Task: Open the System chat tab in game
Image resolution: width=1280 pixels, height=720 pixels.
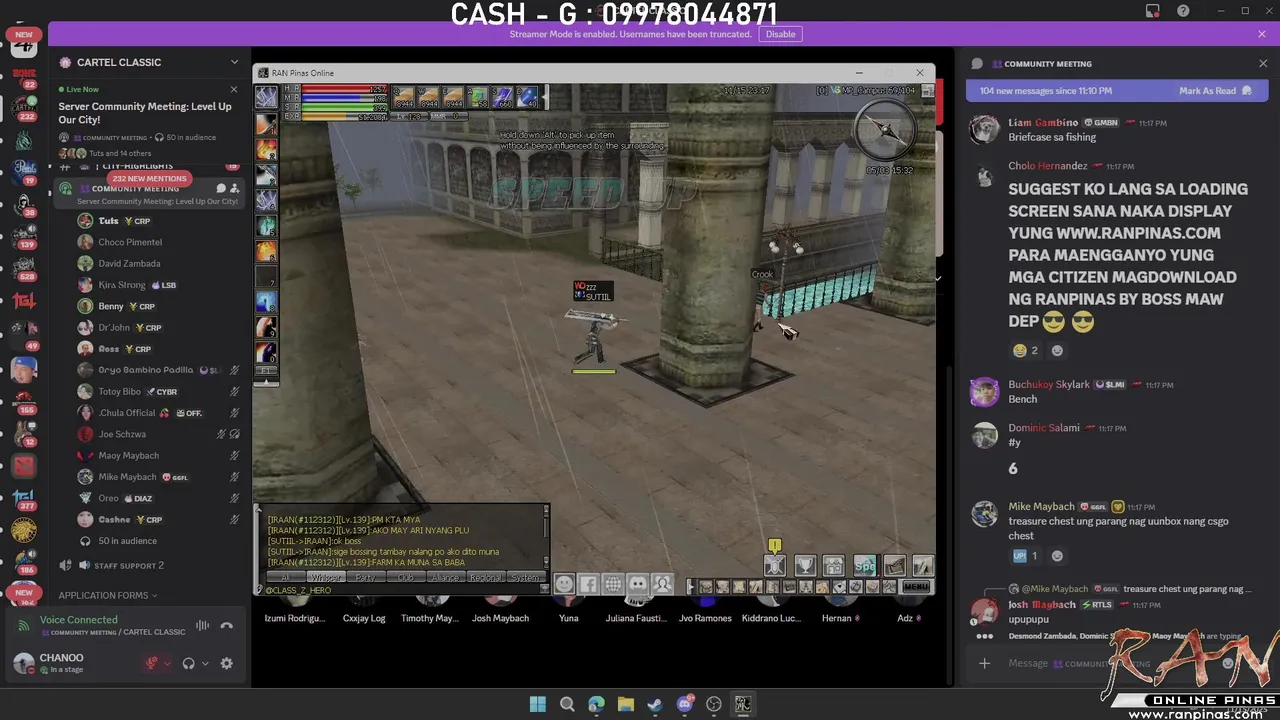Action: (525, 578)
